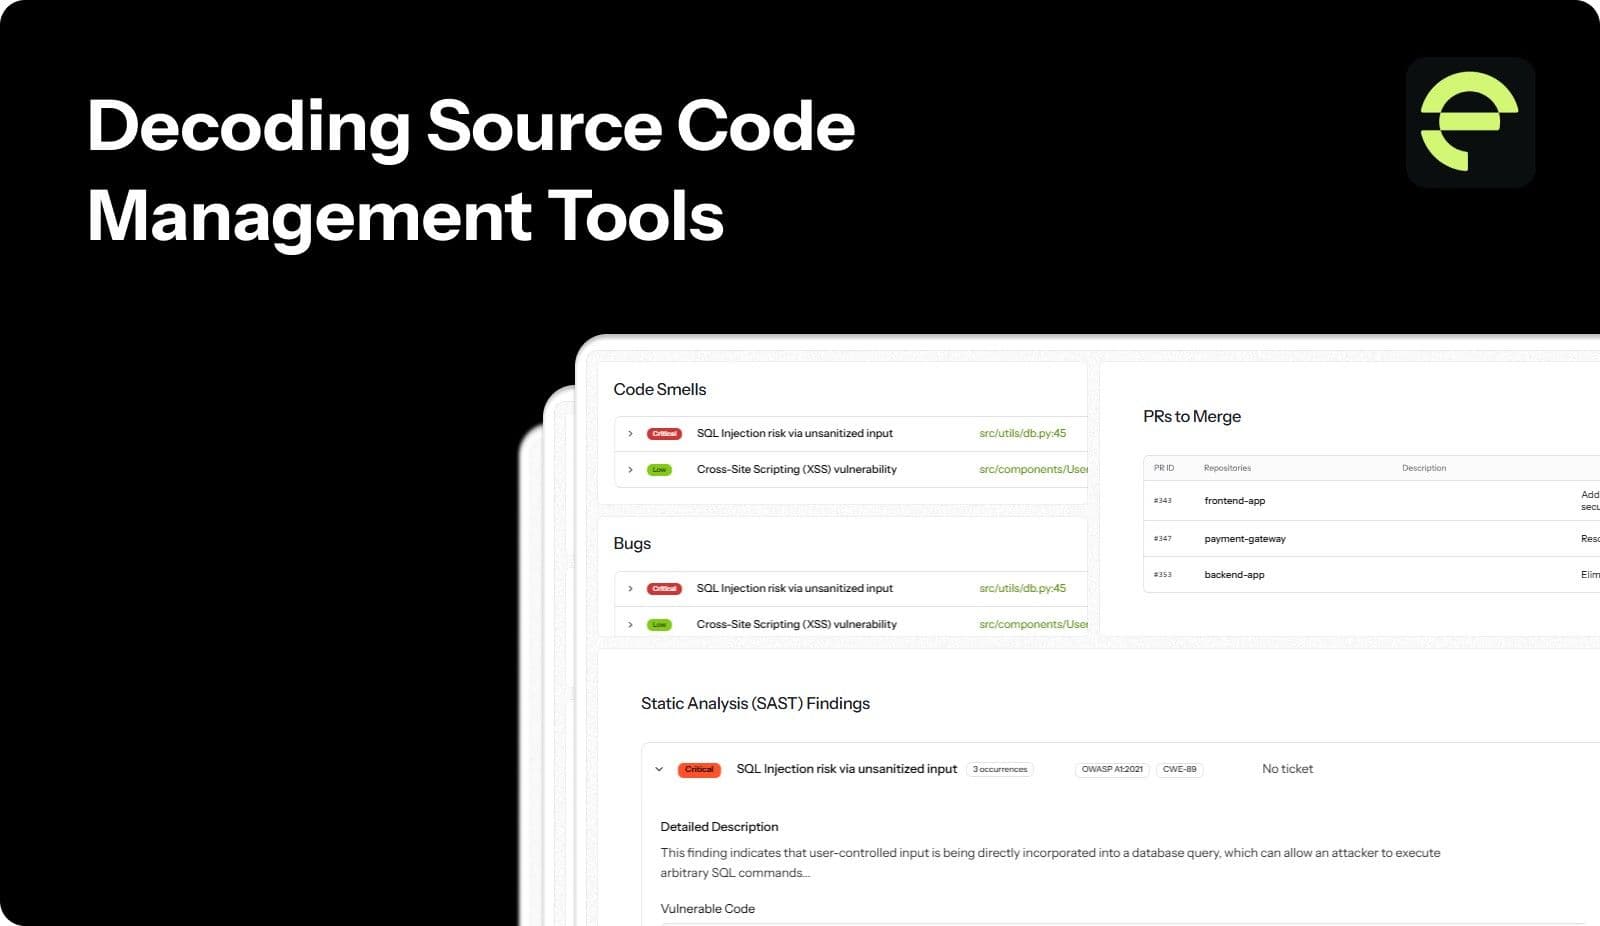Click the Code Smells heading
Viewport: 1600px width, 926px height.
[660, 390]
